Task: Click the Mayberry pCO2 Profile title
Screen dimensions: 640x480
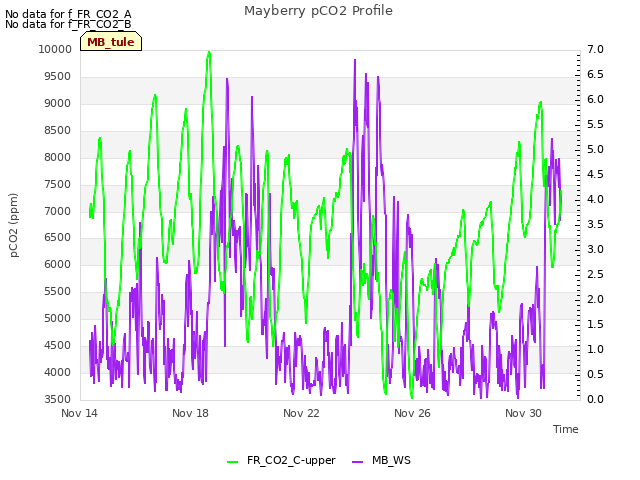Action: point(318,11)
